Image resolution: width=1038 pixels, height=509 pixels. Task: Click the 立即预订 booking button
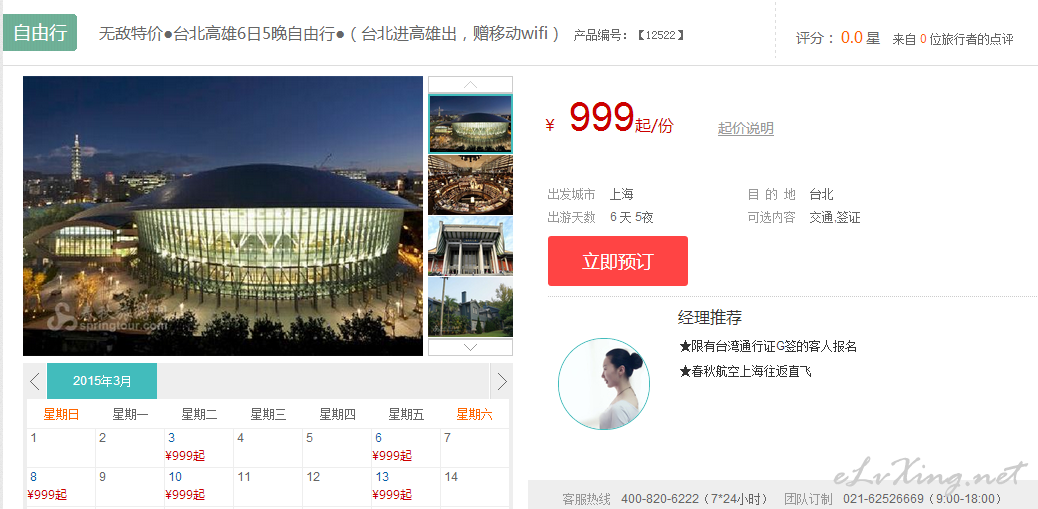pyautogui.click(x=618, y=261)
